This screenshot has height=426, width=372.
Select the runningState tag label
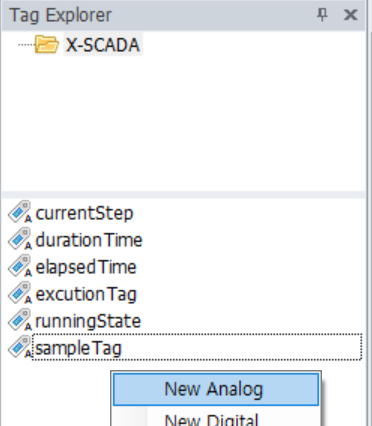point(88,321)
